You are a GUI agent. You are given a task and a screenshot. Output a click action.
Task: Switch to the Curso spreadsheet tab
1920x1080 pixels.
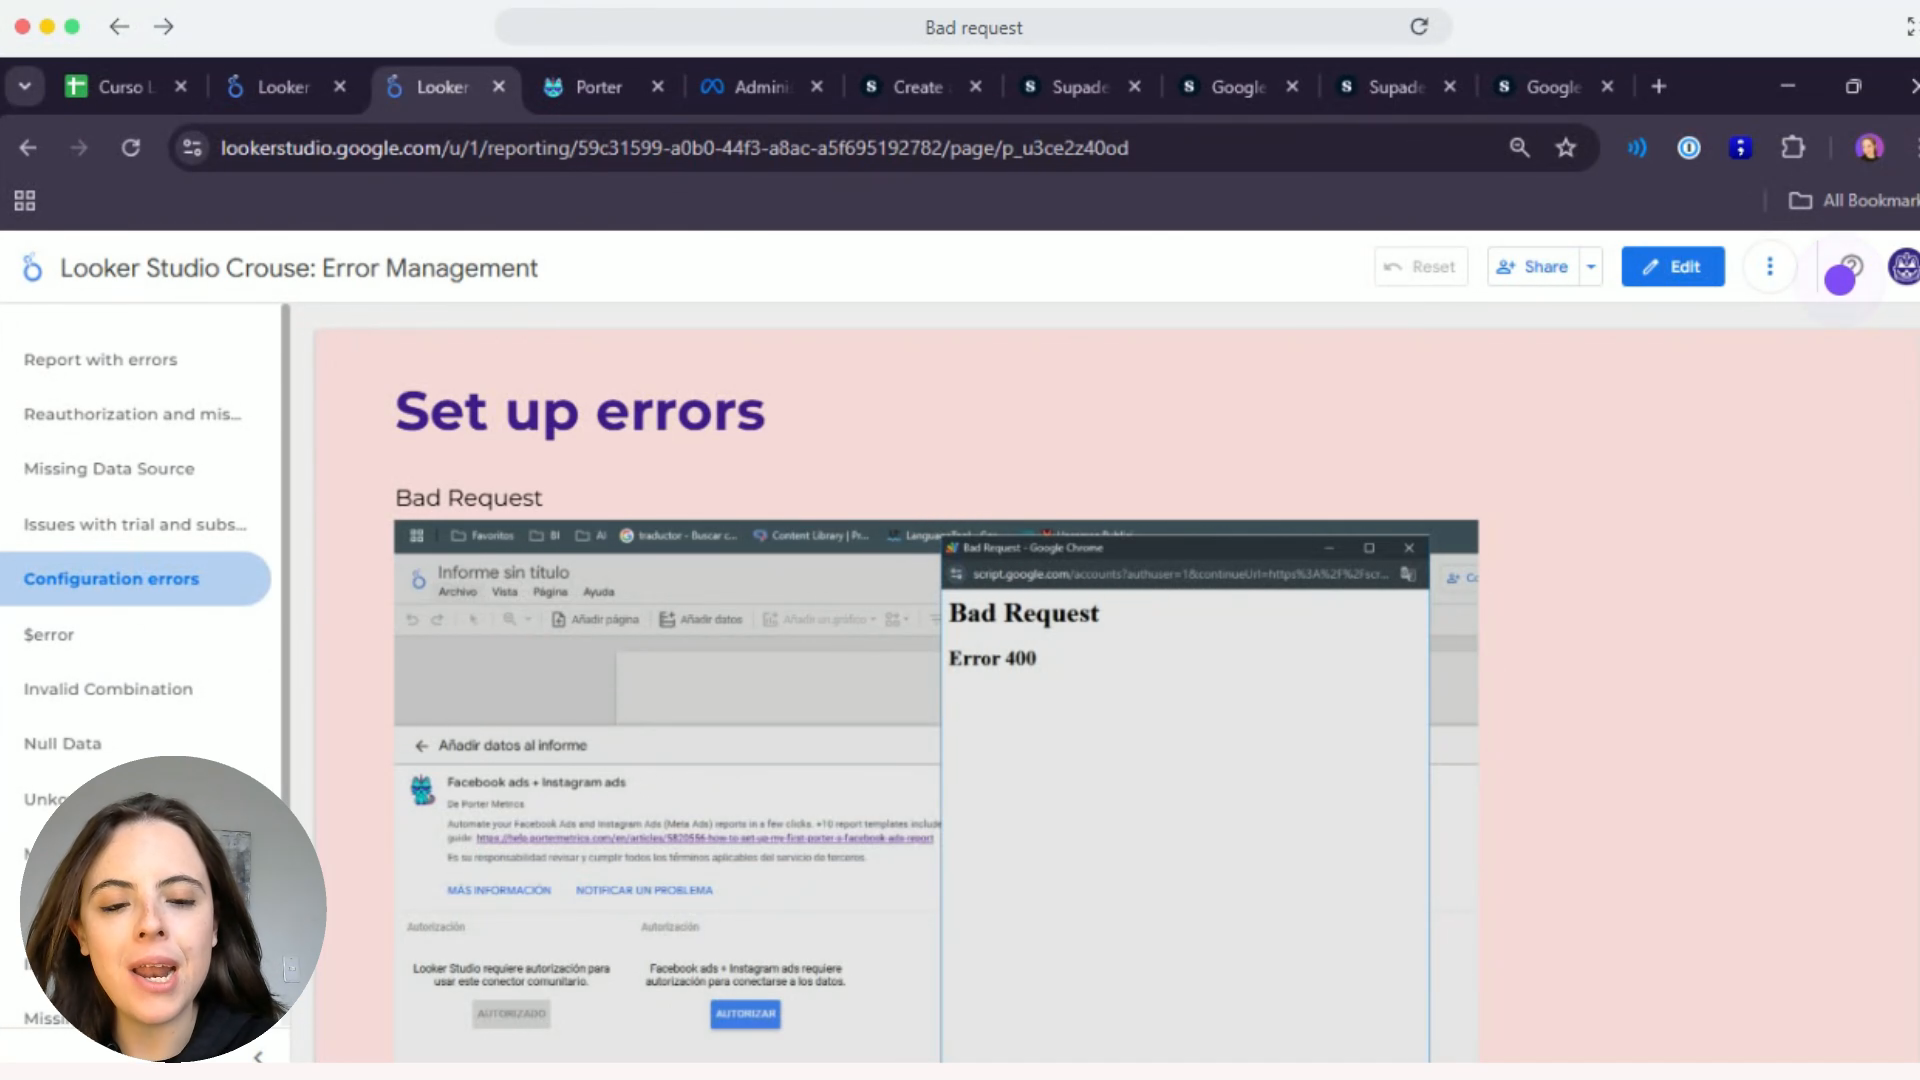coord(120,87)
